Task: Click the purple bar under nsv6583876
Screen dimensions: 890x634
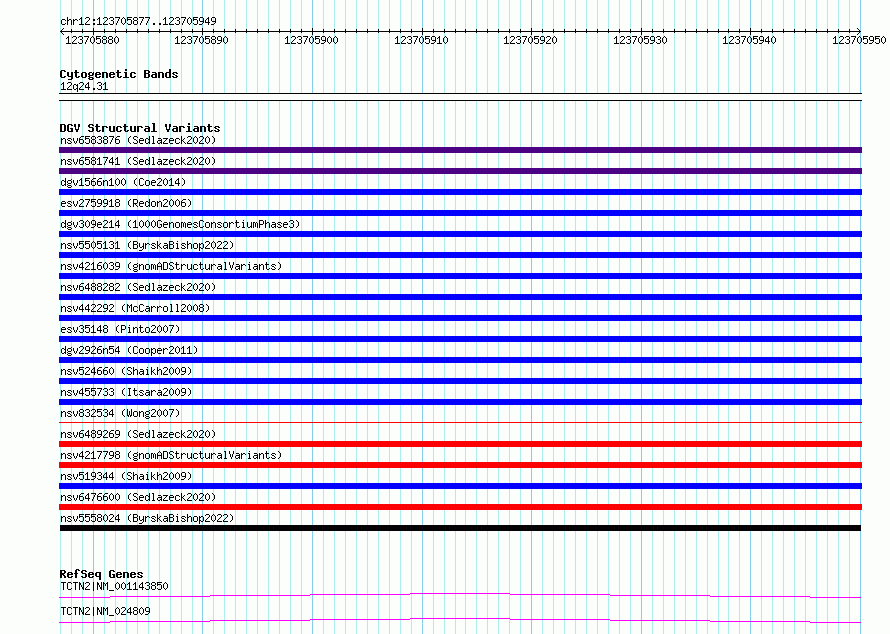Action: [460, 150]
